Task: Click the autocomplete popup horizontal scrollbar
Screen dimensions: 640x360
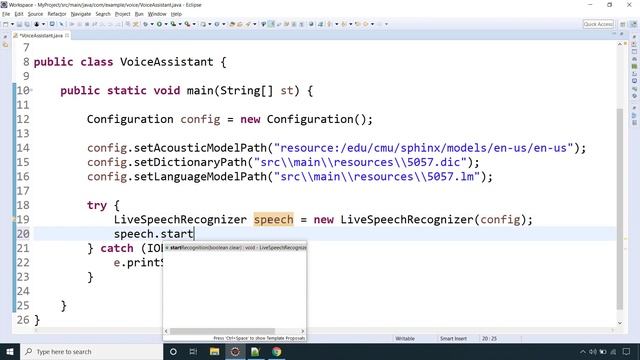Action: click(x=222, y=331)
